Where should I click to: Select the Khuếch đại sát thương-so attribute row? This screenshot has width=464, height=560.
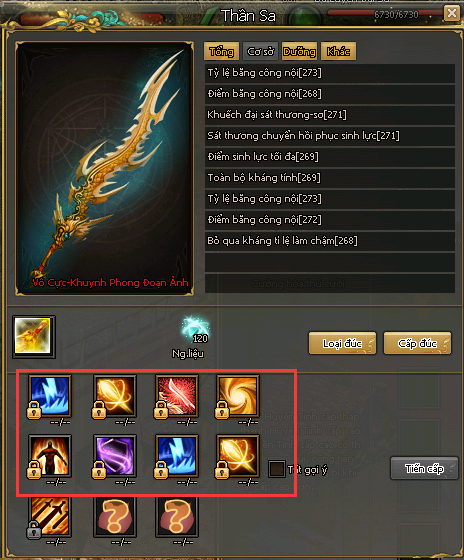coord(330,115)
